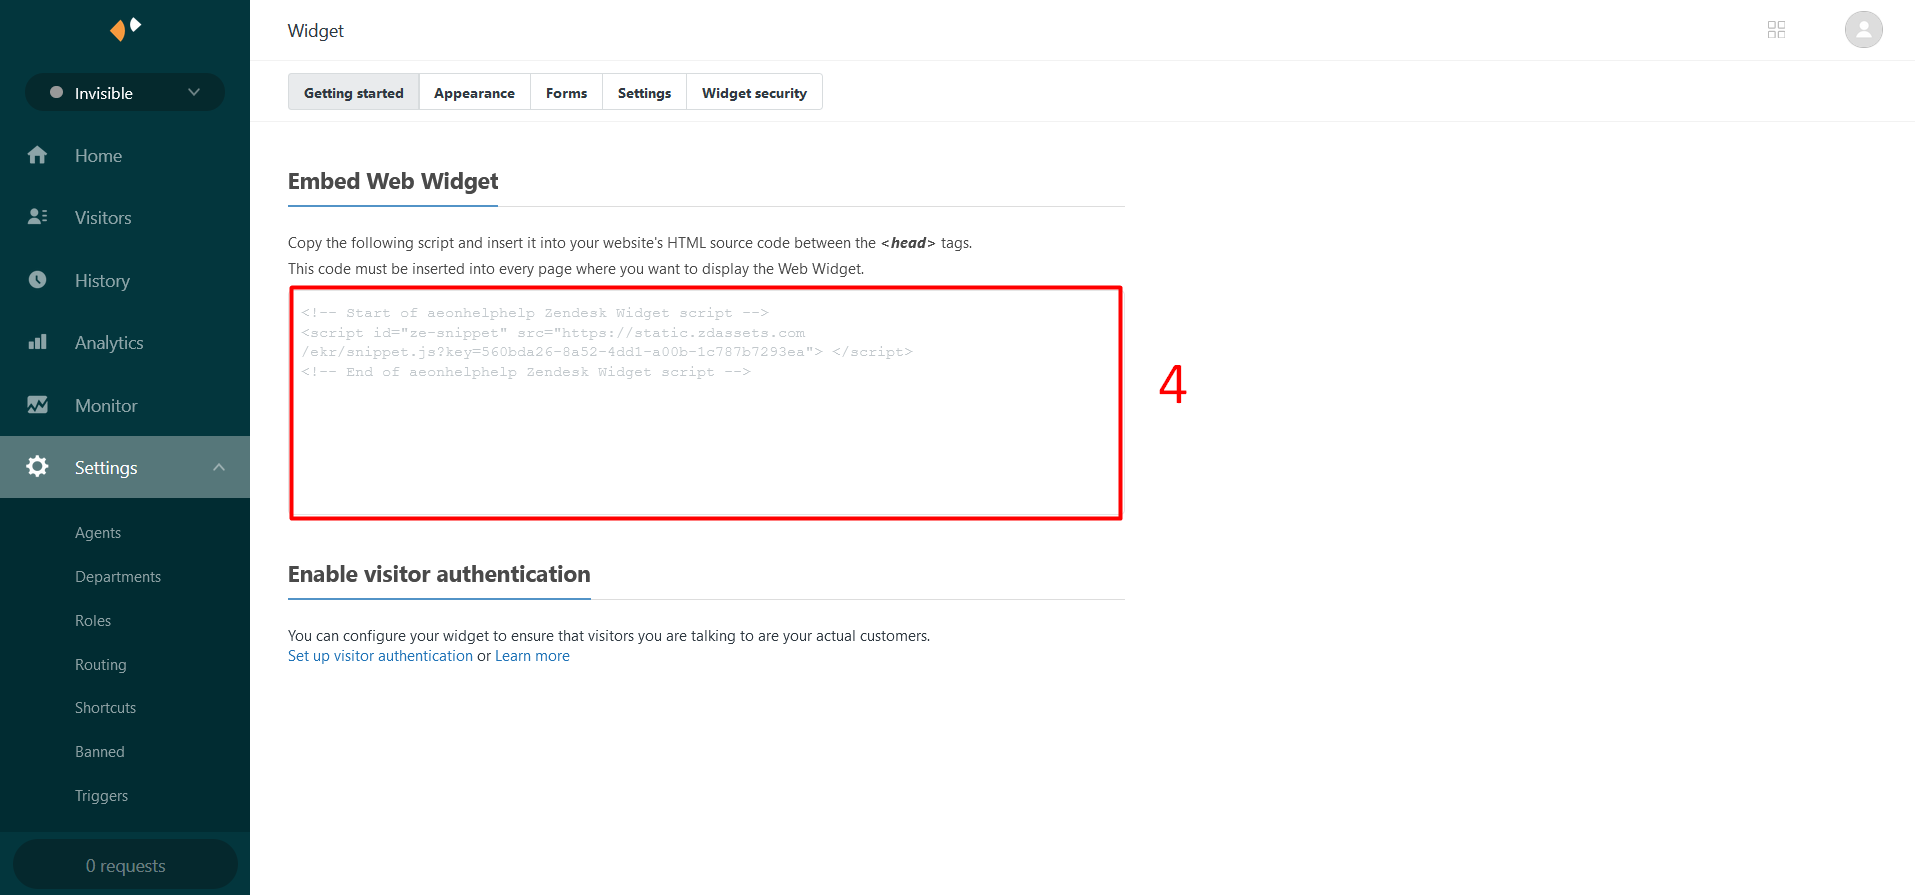Collapse the Settings menu chevron
Image resolution: width=1915 pixels, height=895 pixels.
tap(219, 467)
